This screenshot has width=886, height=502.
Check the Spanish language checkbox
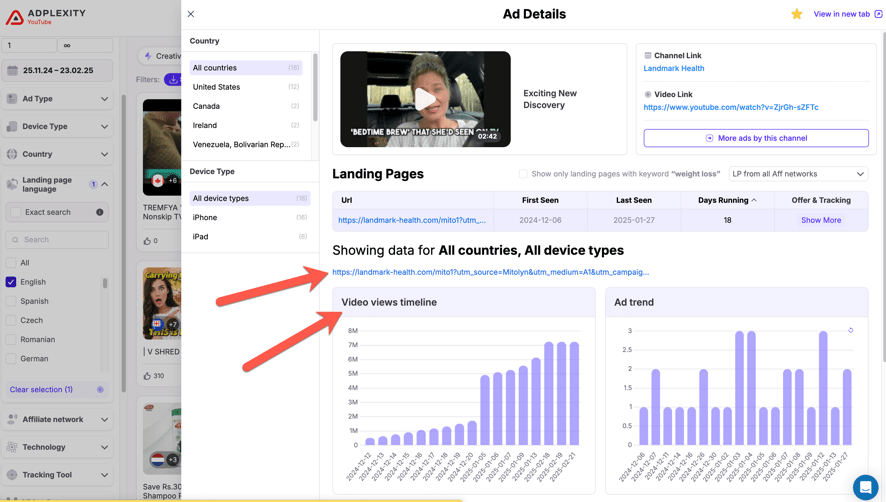[11, 301]
